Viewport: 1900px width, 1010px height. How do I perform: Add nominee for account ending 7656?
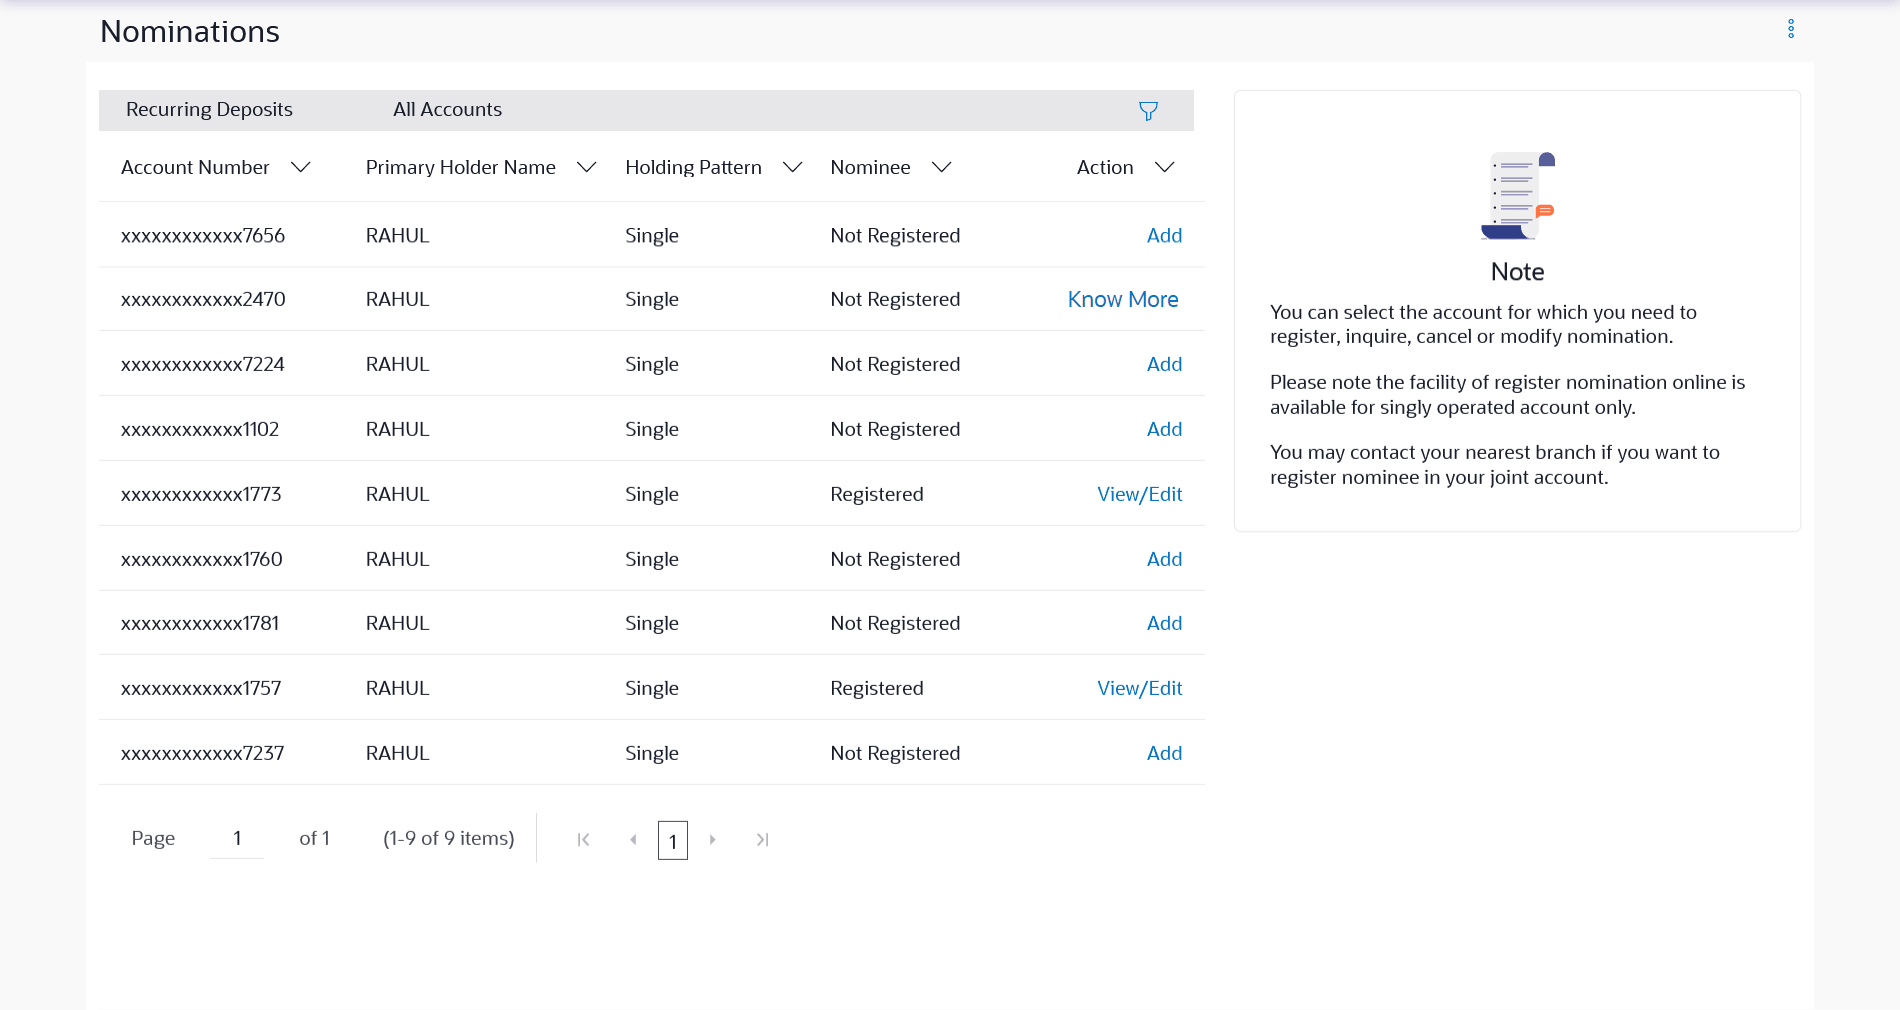[x=1164, y=236]
